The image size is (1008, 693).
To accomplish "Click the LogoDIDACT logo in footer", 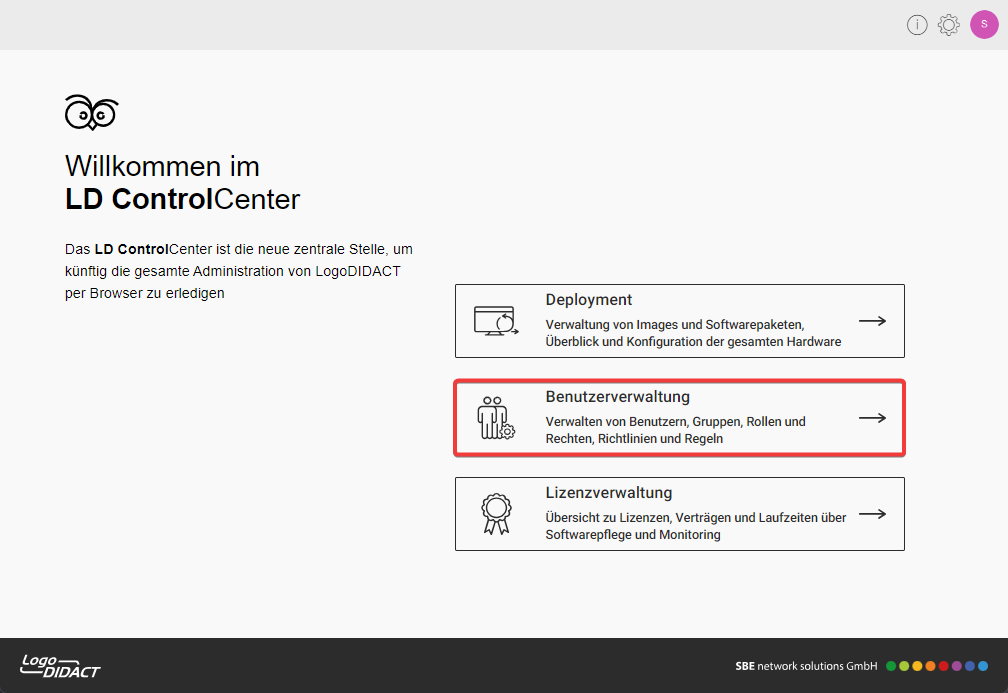I will point(60,666).
